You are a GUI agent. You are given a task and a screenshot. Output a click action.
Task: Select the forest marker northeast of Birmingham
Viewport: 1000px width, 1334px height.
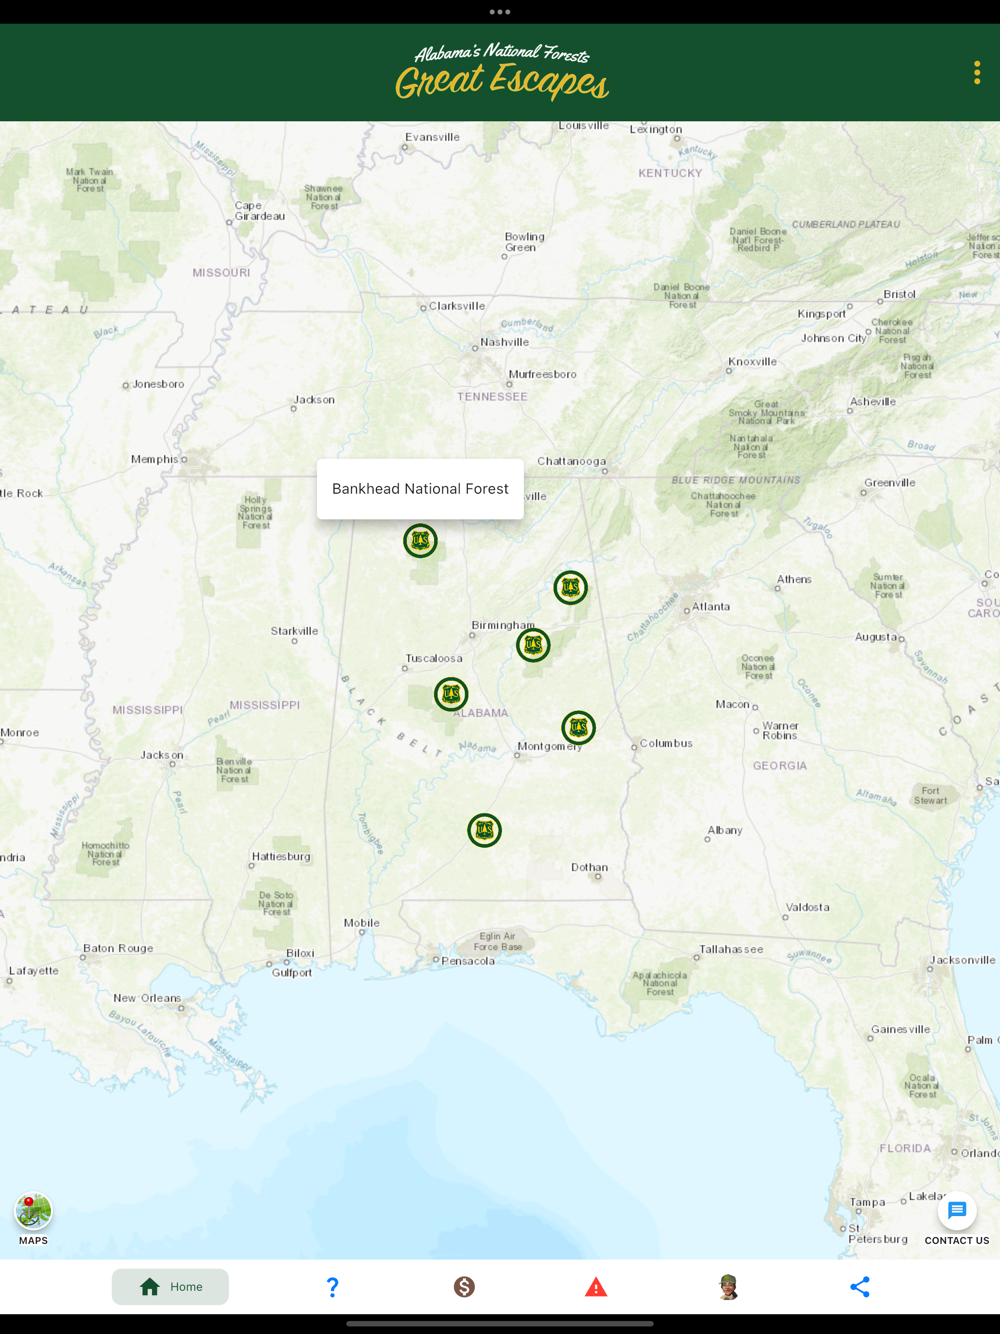(x=570, y=588)
